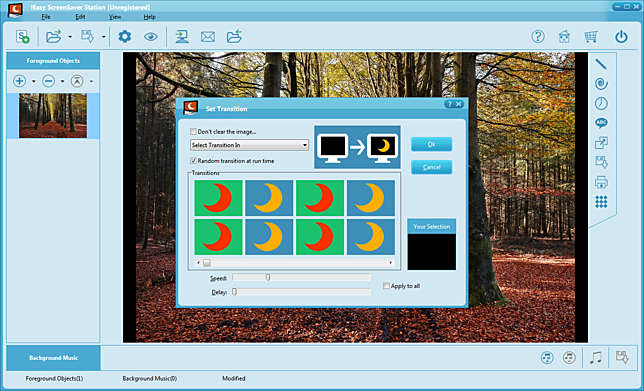Select the top-right orange moon transition thumbnail
The width and height of the screenshot is (644, 391).
(x=371, y=198)
